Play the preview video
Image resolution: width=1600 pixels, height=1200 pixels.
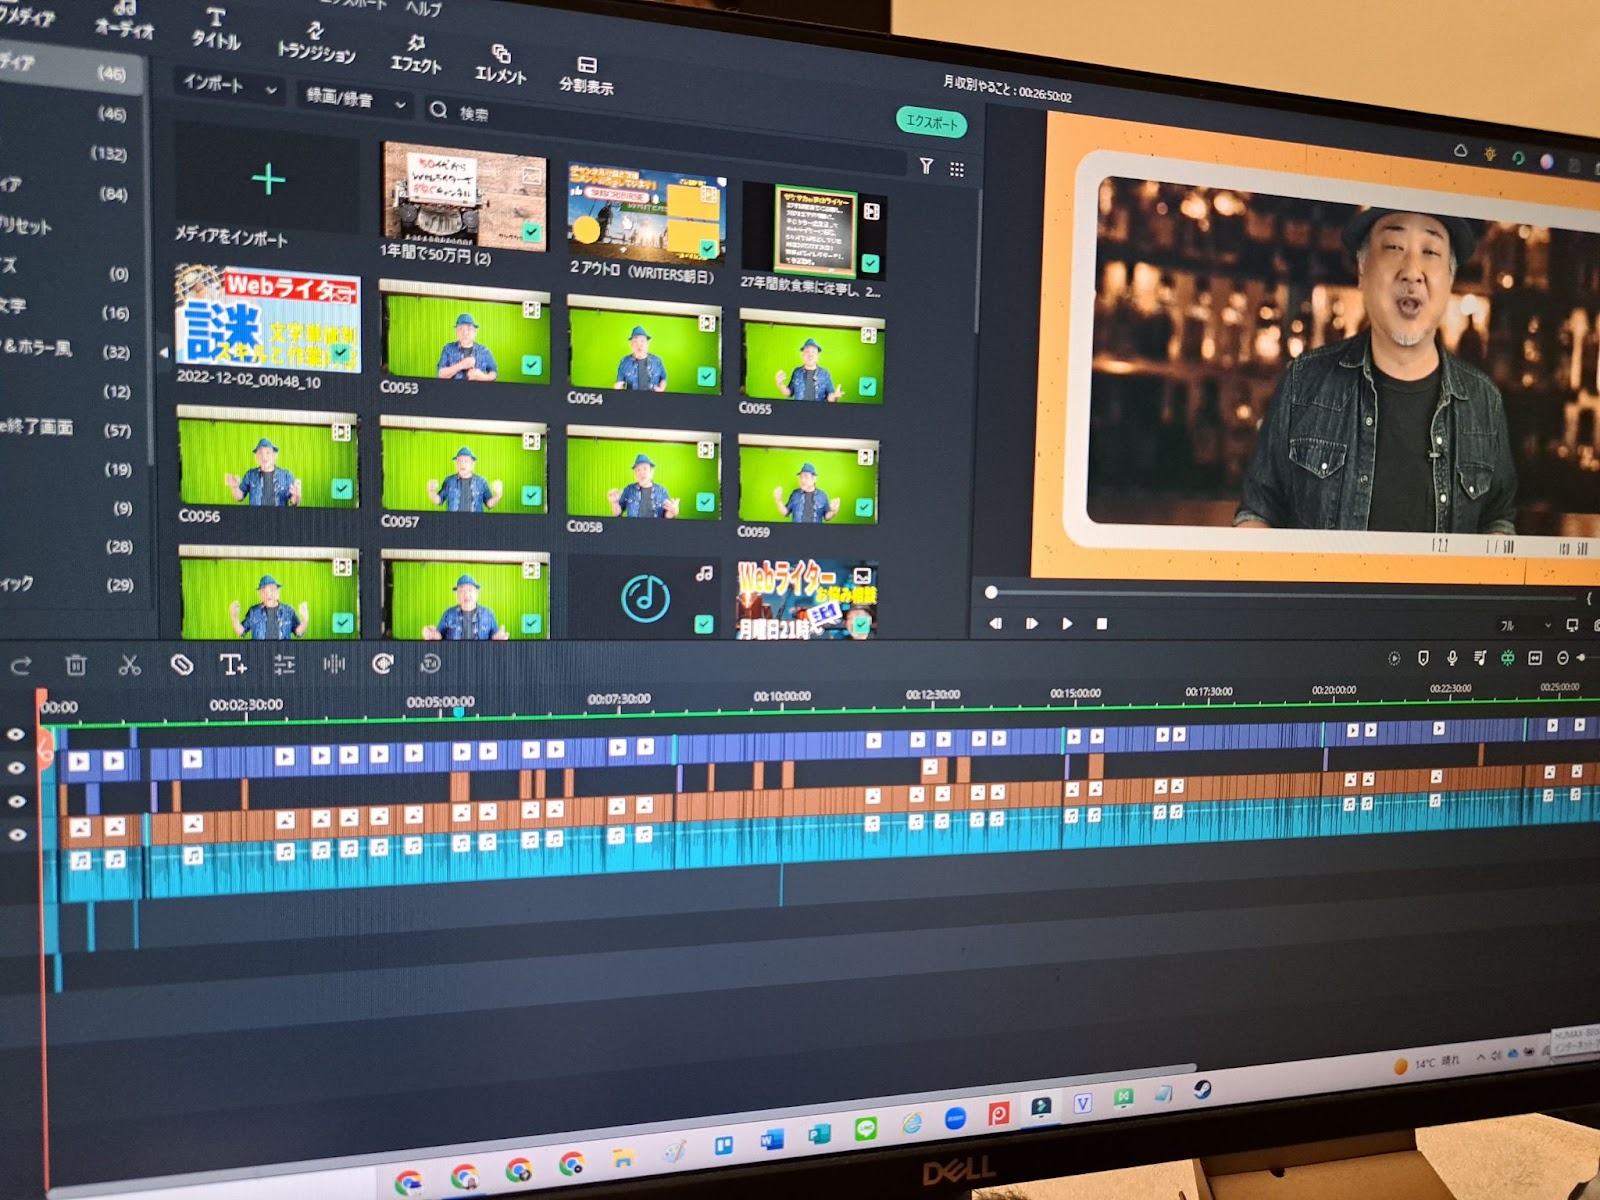click(x=1067, y=624)
